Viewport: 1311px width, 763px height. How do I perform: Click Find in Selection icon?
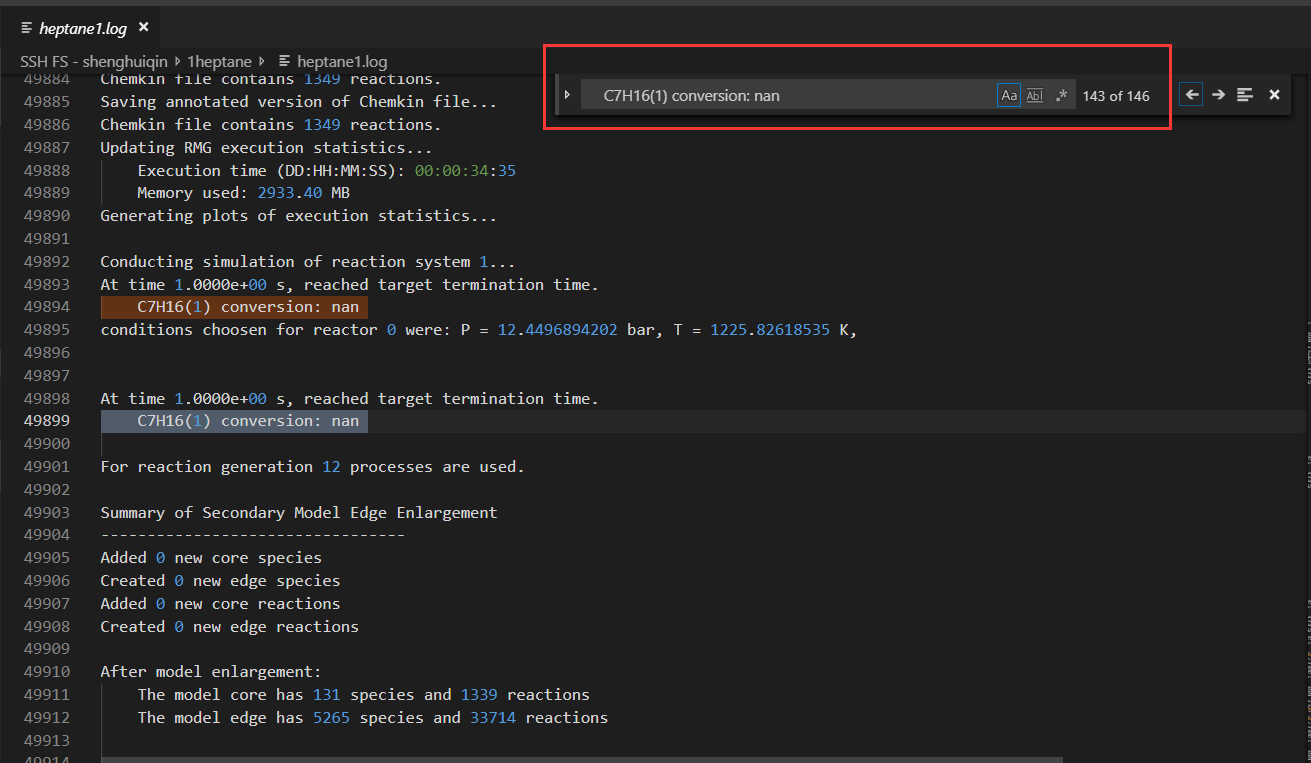tap(1245, 95)
